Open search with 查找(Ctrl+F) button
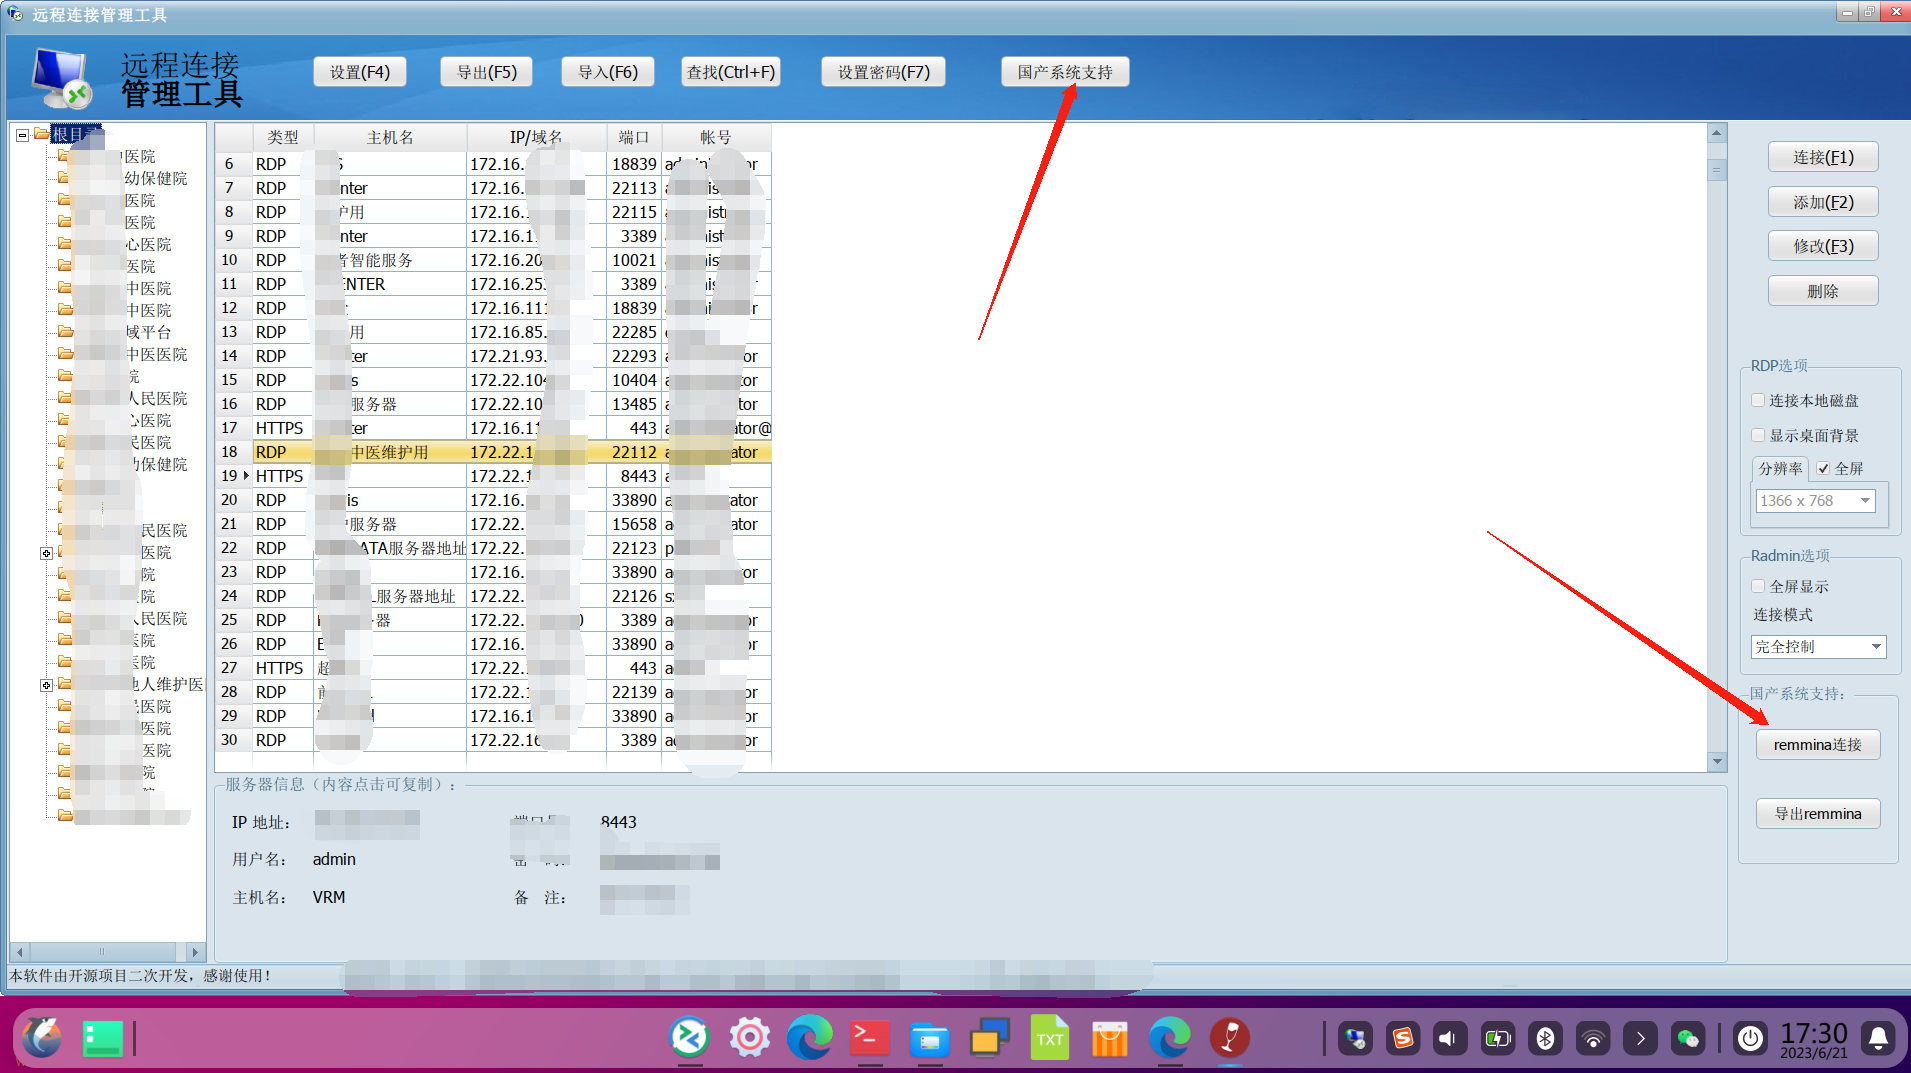1911x1073 pixels. click(x=731, y=72)
